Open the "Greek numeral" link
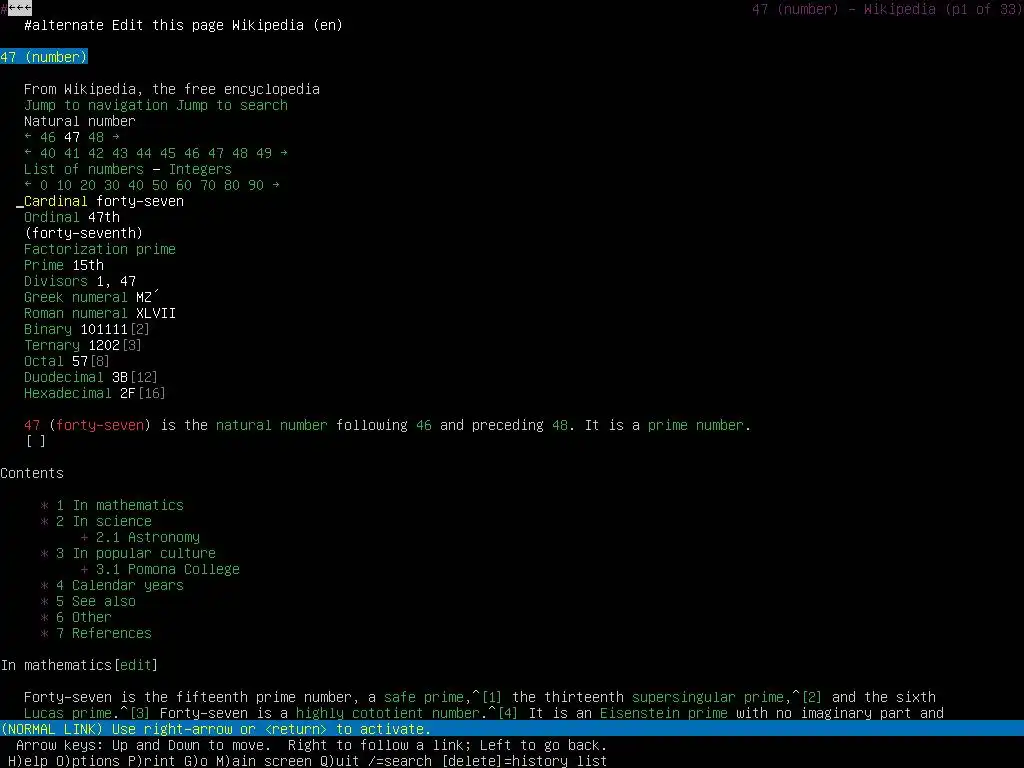This screenshot has width=1024, height=768. click(76, 297)
